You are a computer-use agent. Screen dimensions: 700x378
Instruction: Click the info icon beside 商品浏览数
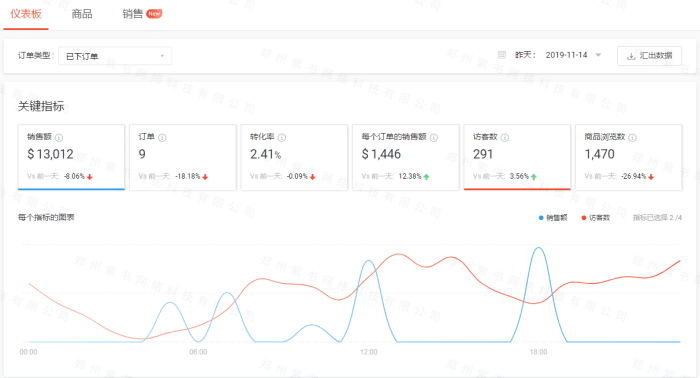(632, 137)
